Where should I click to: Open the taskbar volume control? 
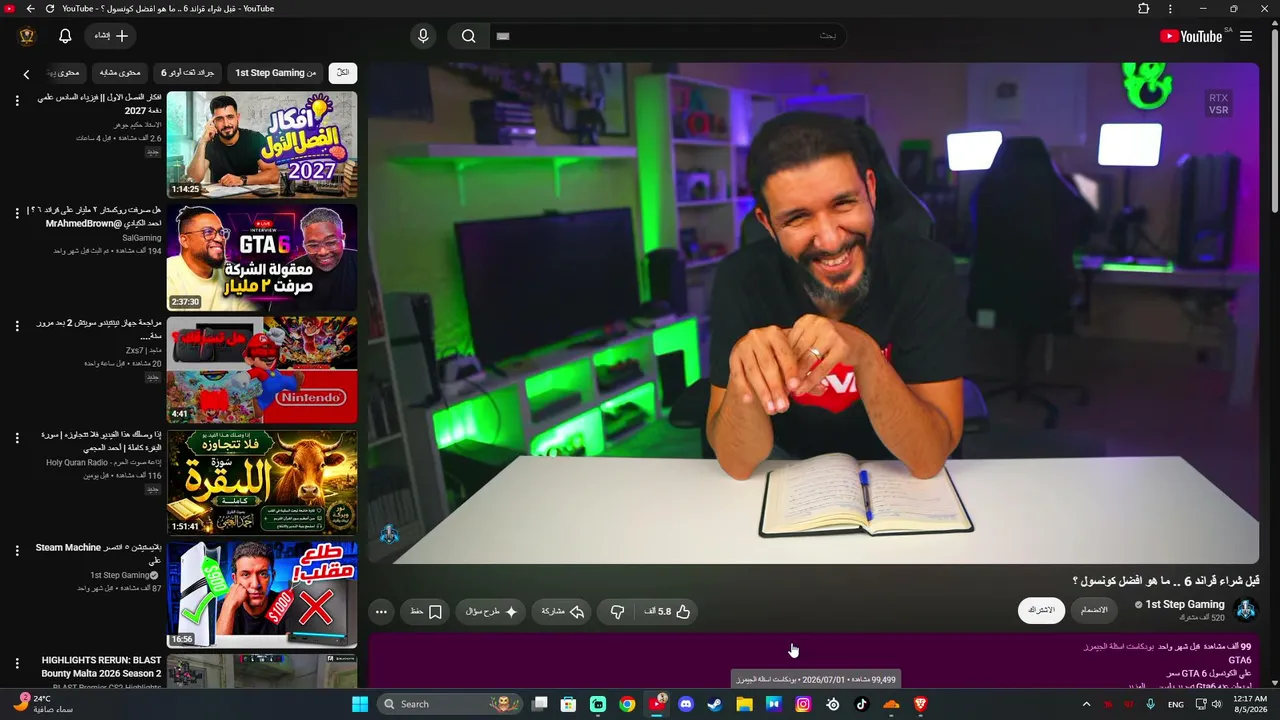tap(1217, 704)
